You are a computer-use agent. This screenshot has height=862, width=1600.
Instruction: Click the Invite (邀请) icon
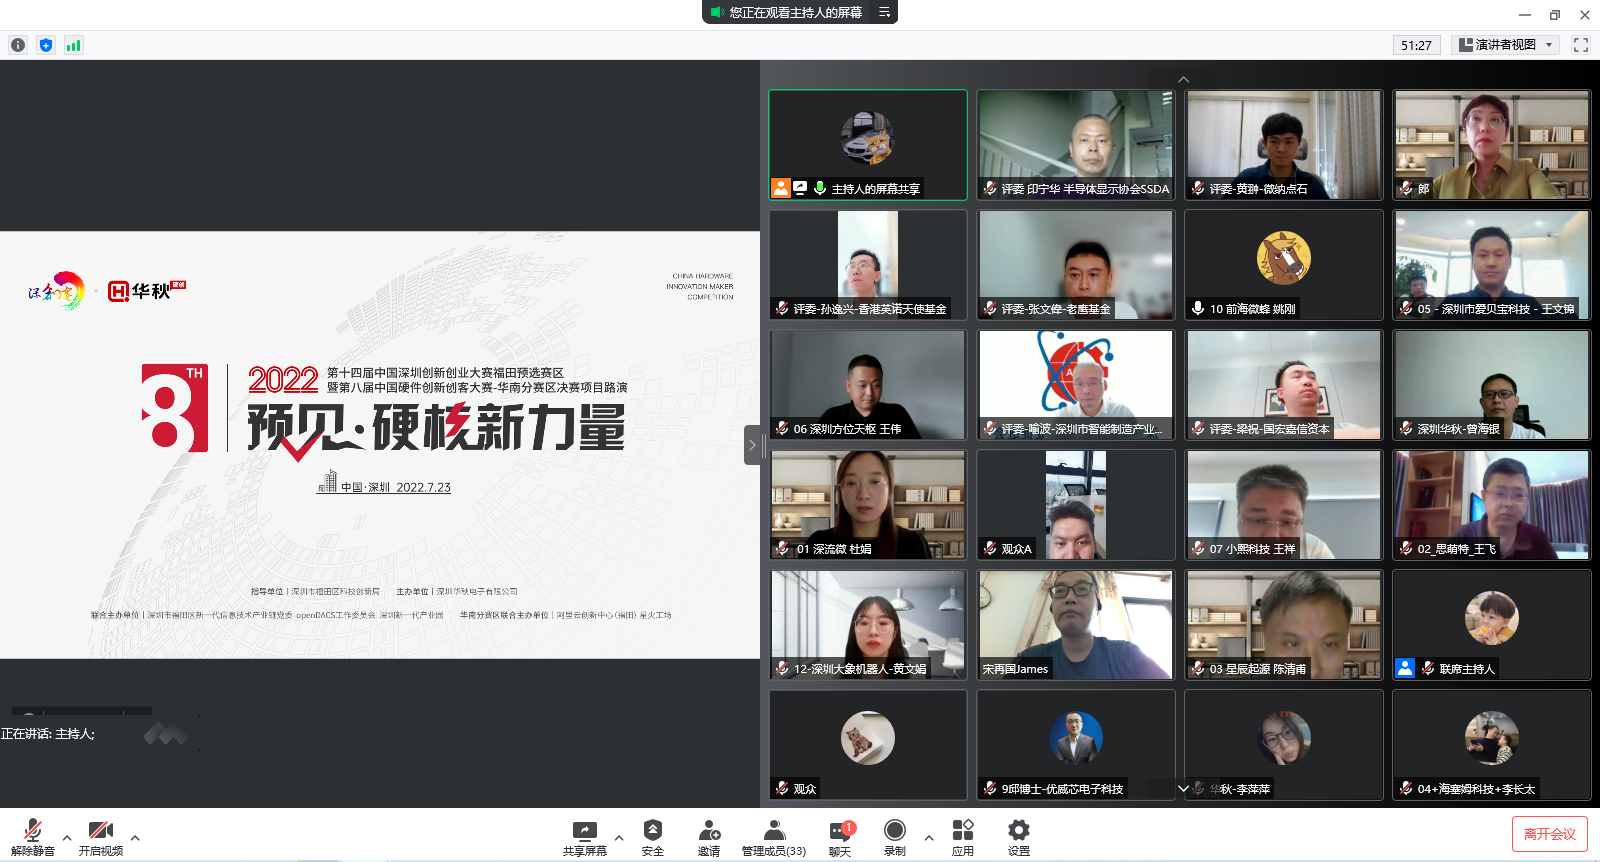(x=709, y=837)
